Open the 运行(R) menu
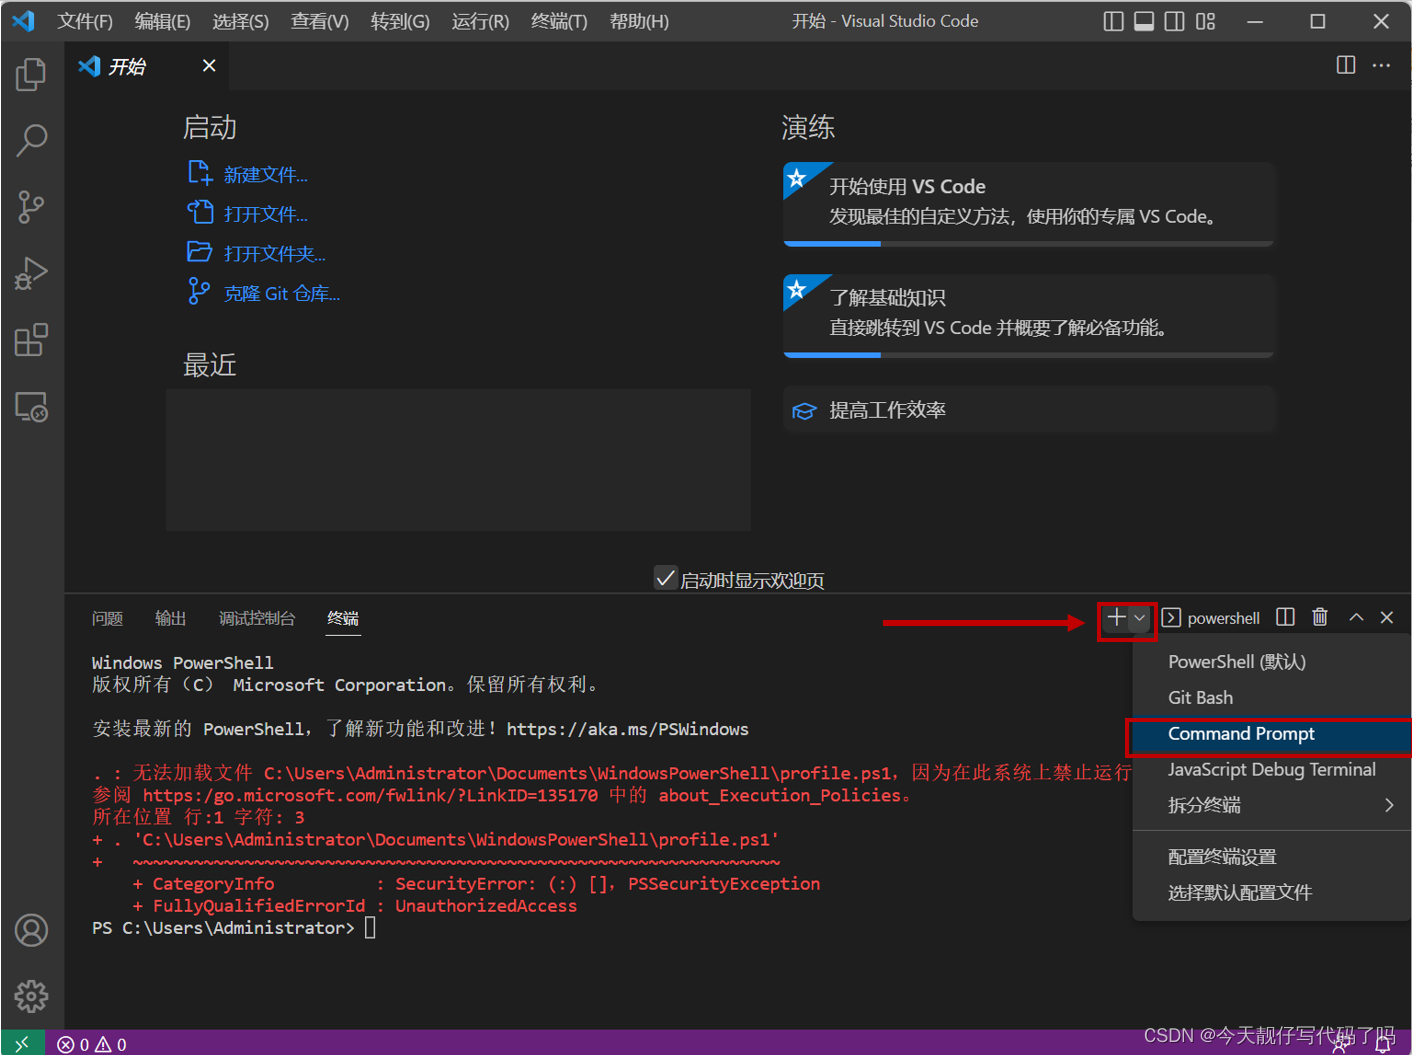1412x1055 pixels. click(x=480, y=21)
